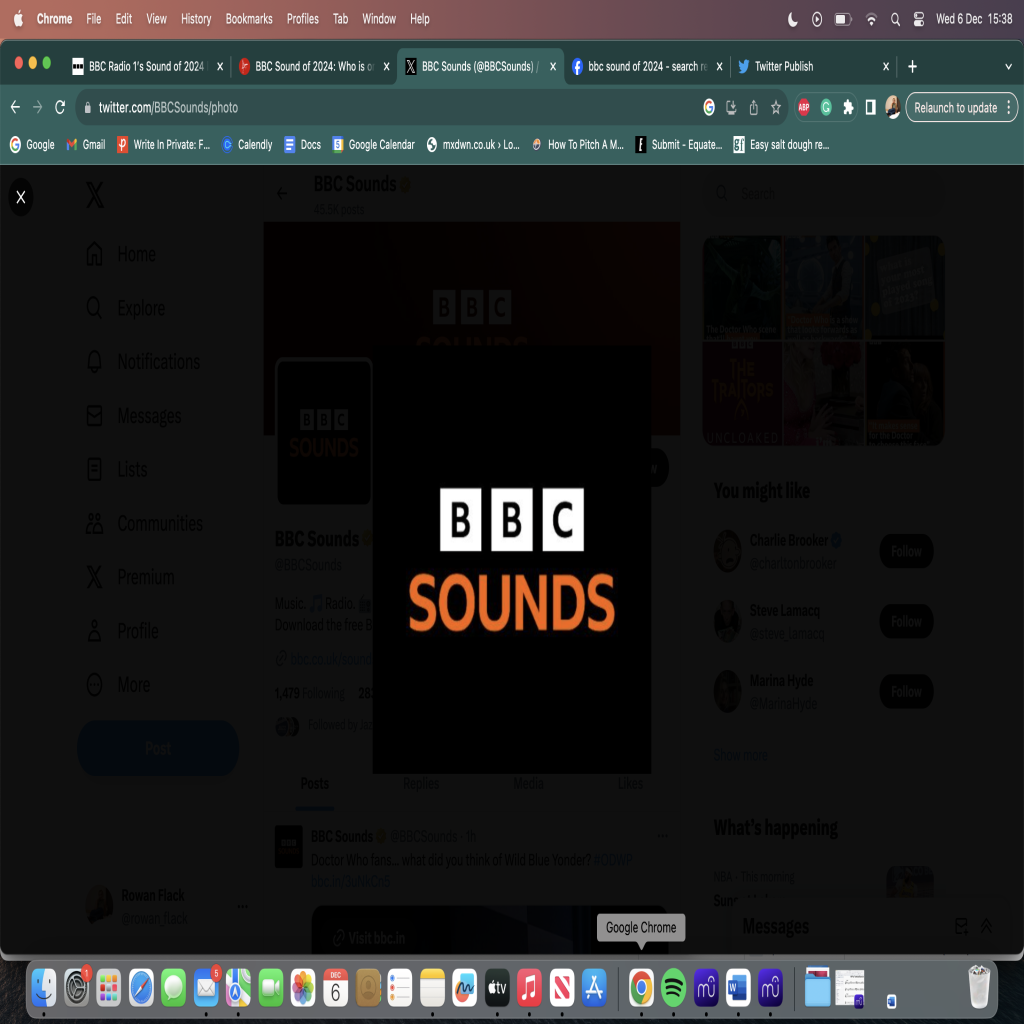The width and height of the screenshot is (1024, 1024).
Task: Open macOS Control Centre toggles
Action: coord(918,19)
